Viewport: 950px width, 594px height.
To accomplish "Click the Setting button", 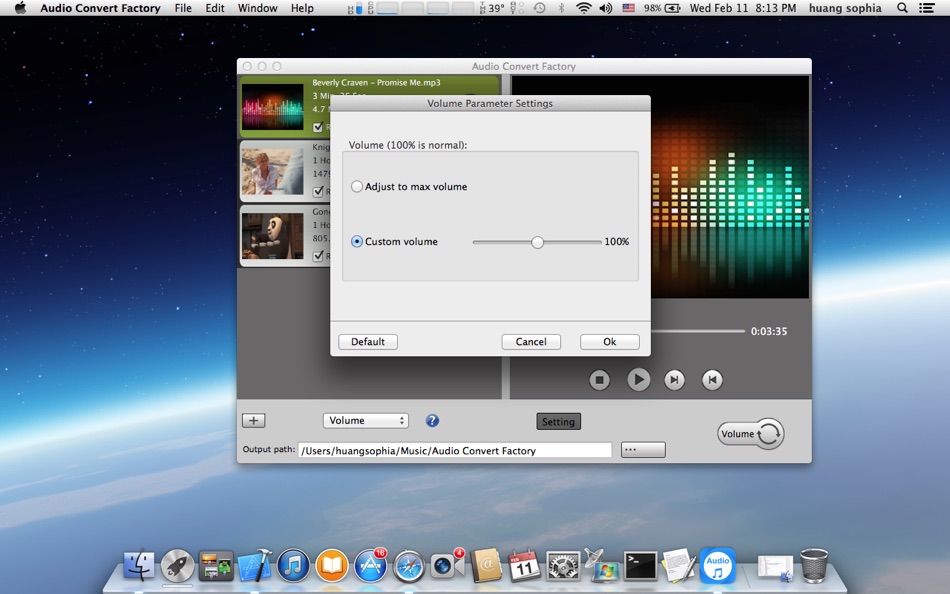I will 558,422.
